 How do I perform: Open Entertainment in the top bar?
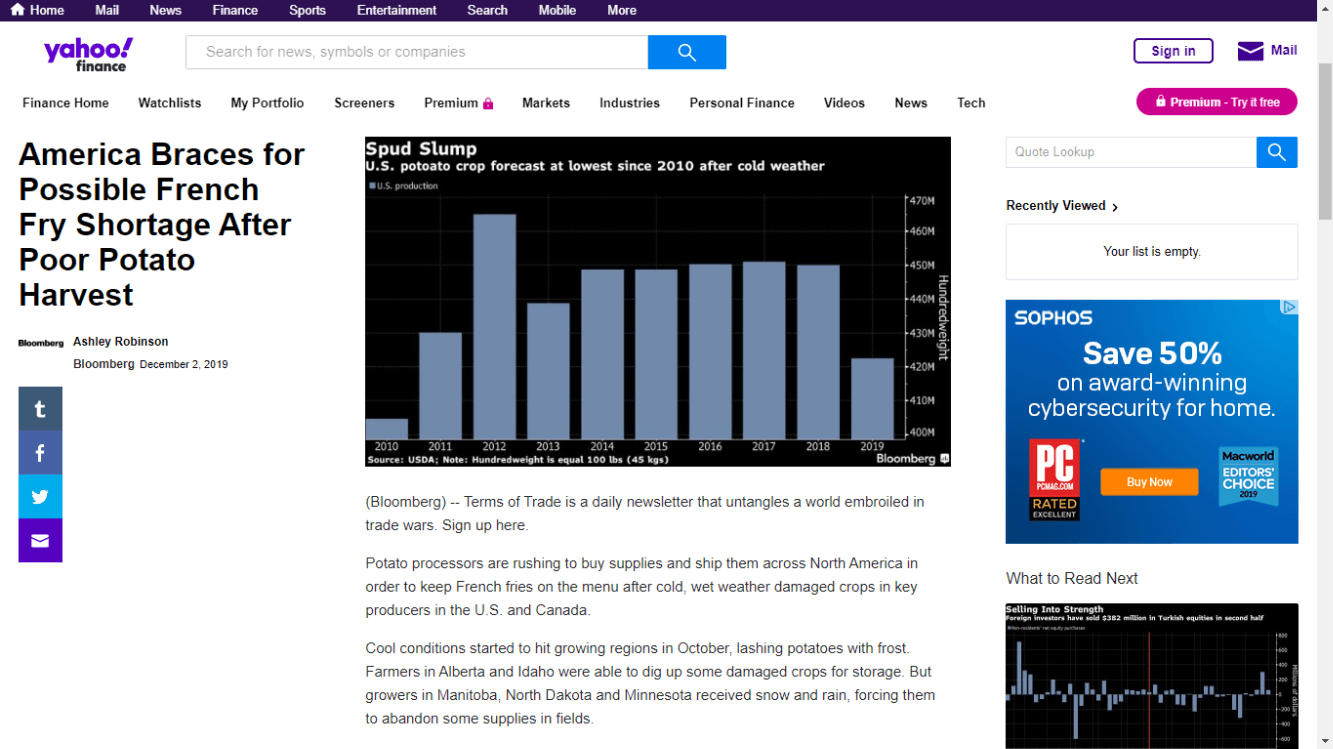click(x=397, y=10)
